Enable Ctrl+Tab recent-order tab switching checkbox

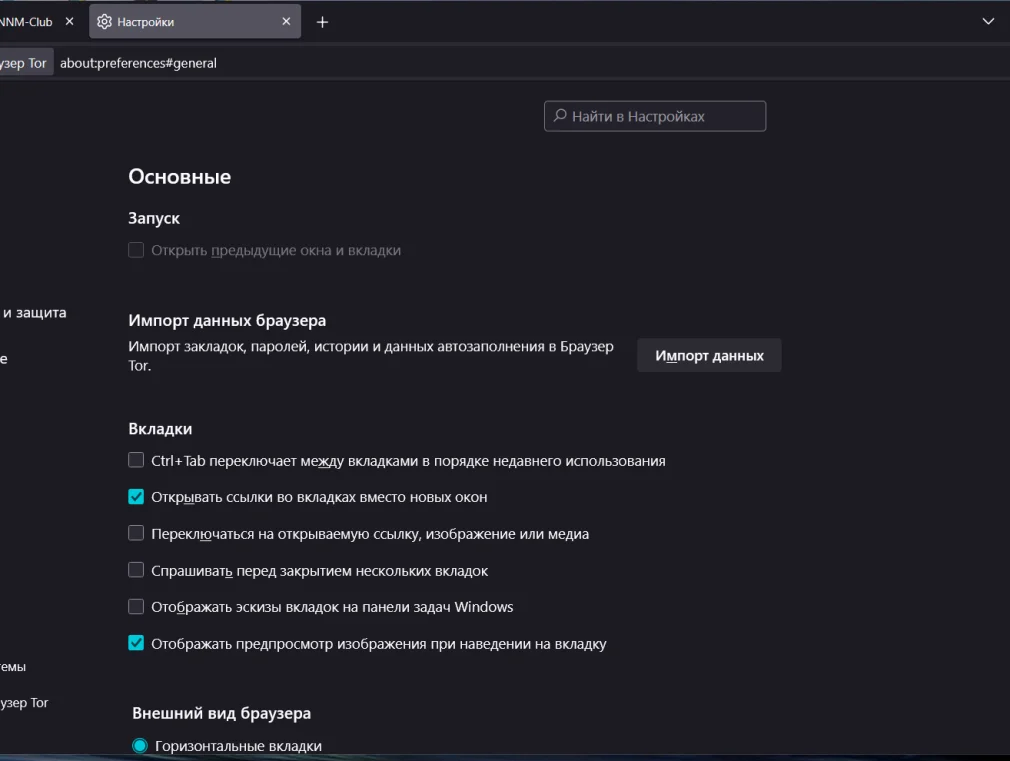(x=136, y=461)
